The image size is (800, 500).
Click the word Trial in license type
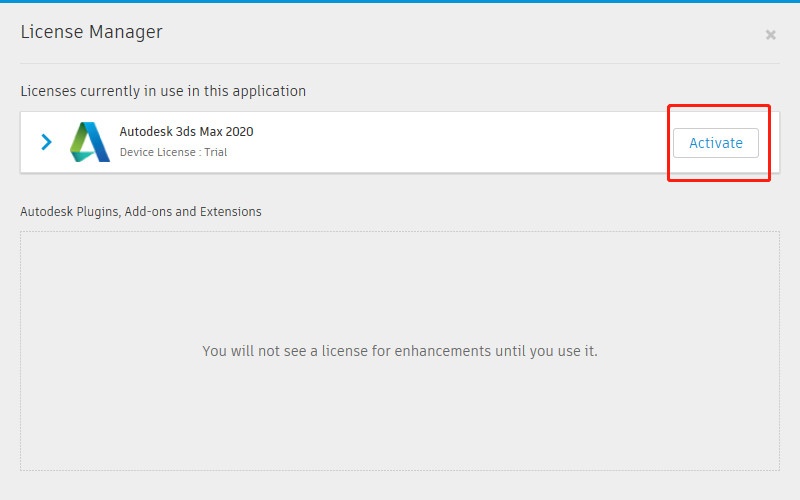click(x=214, y=153)
